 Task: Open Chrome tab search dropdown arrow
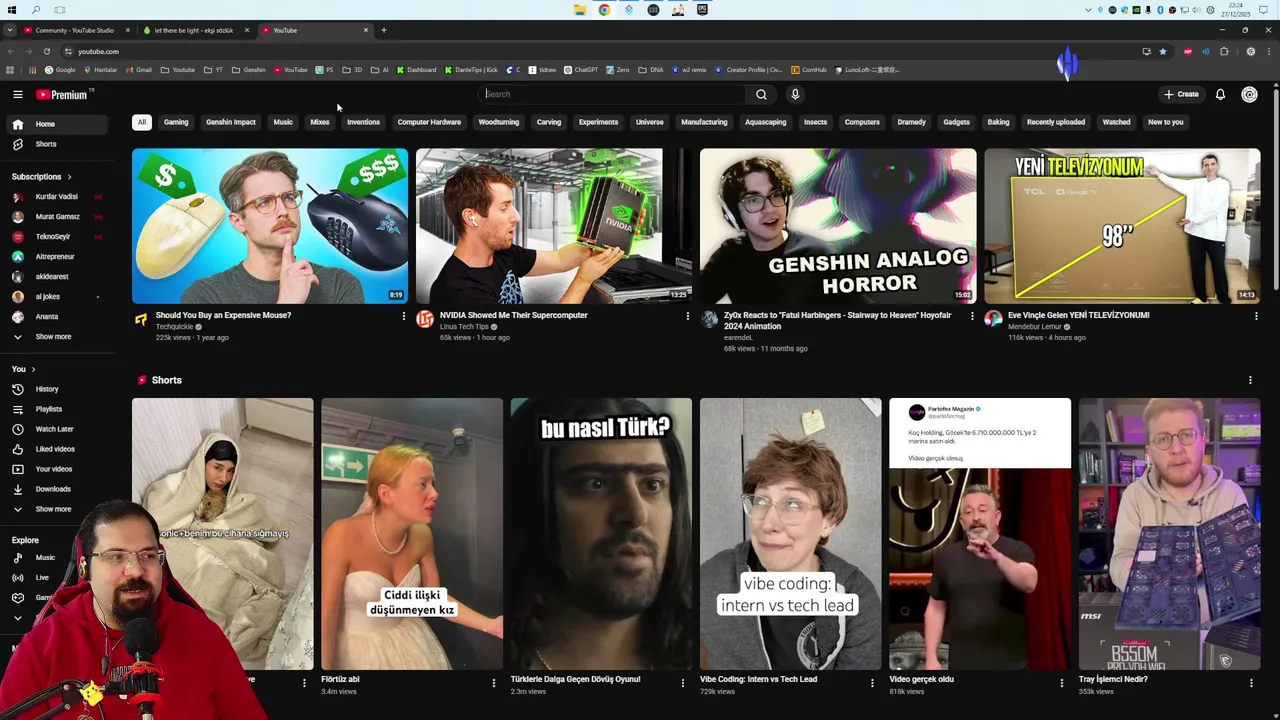click(x=10, y=30)
